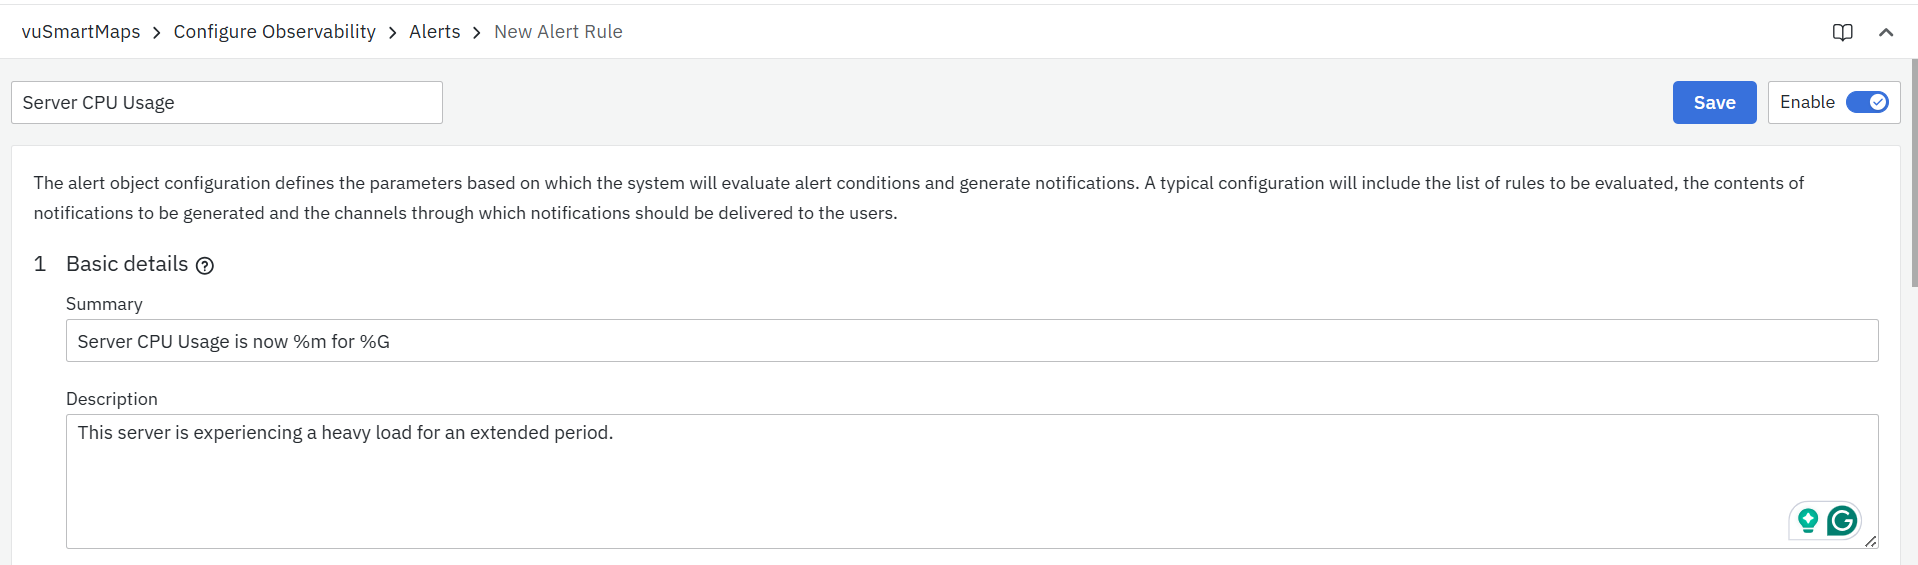Open the documentation book icon
The image size is (1918, 565).
point(1842,32)
